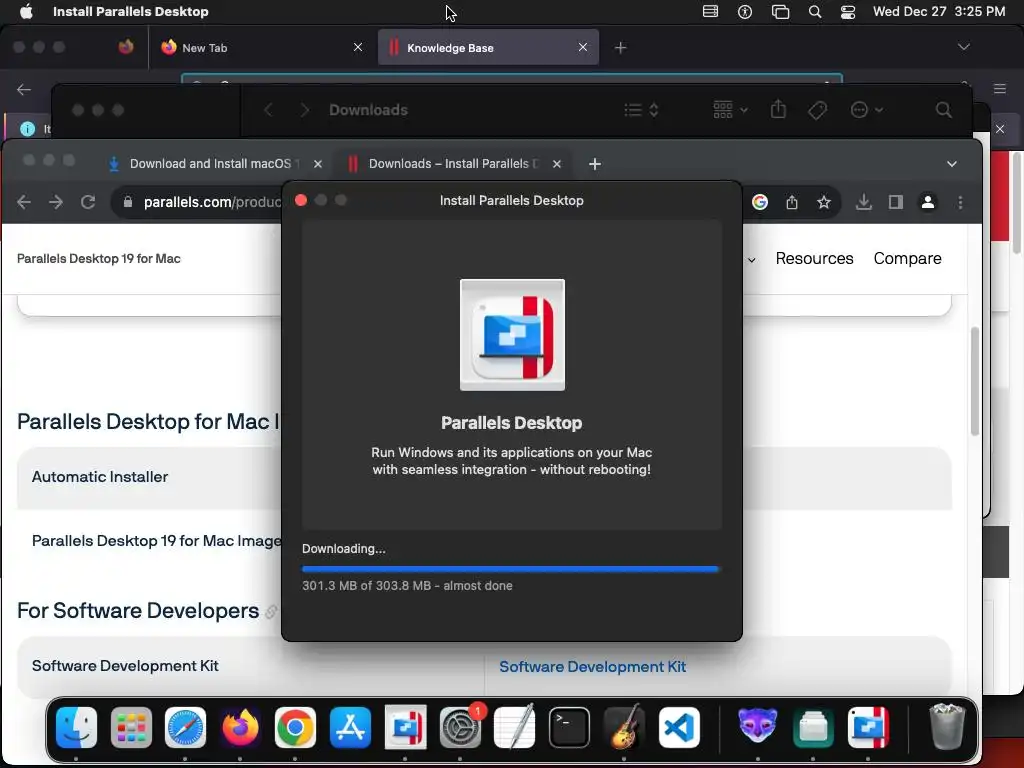Viewport: 1024px width, 768px height.
Task: Go forward in the Chrome window
Action: (x=56, y=202)
